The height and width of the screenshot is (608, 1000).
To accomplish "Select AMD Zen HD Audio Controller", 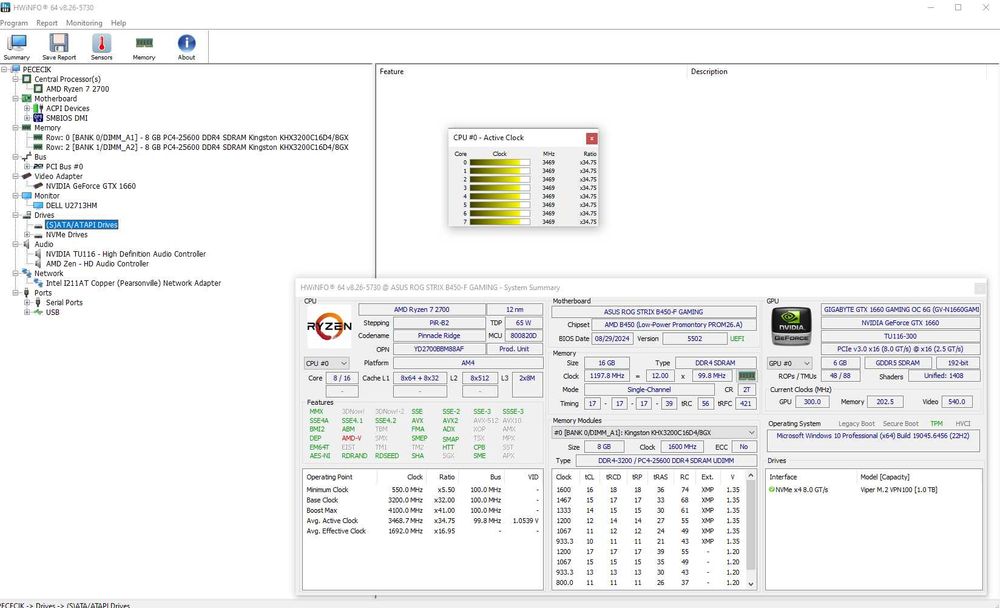I will [97, 263].
